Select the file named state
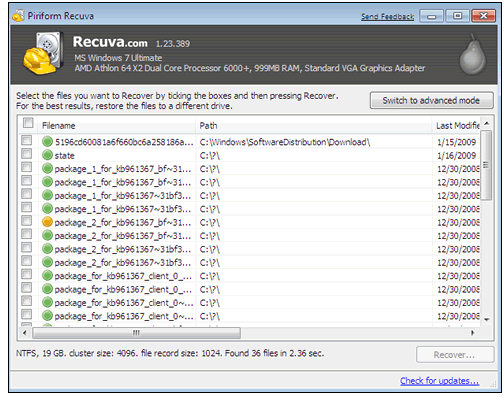 (65, 156)
